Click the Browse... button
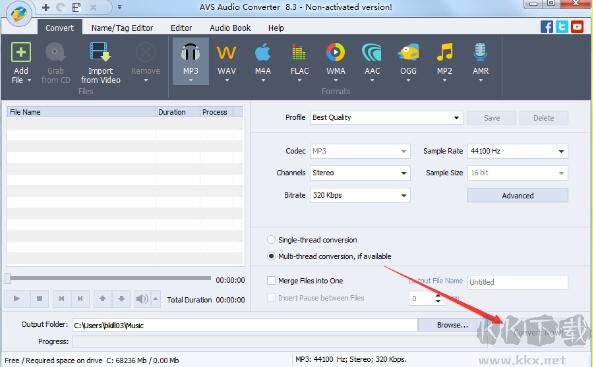 tap(453, 325)
